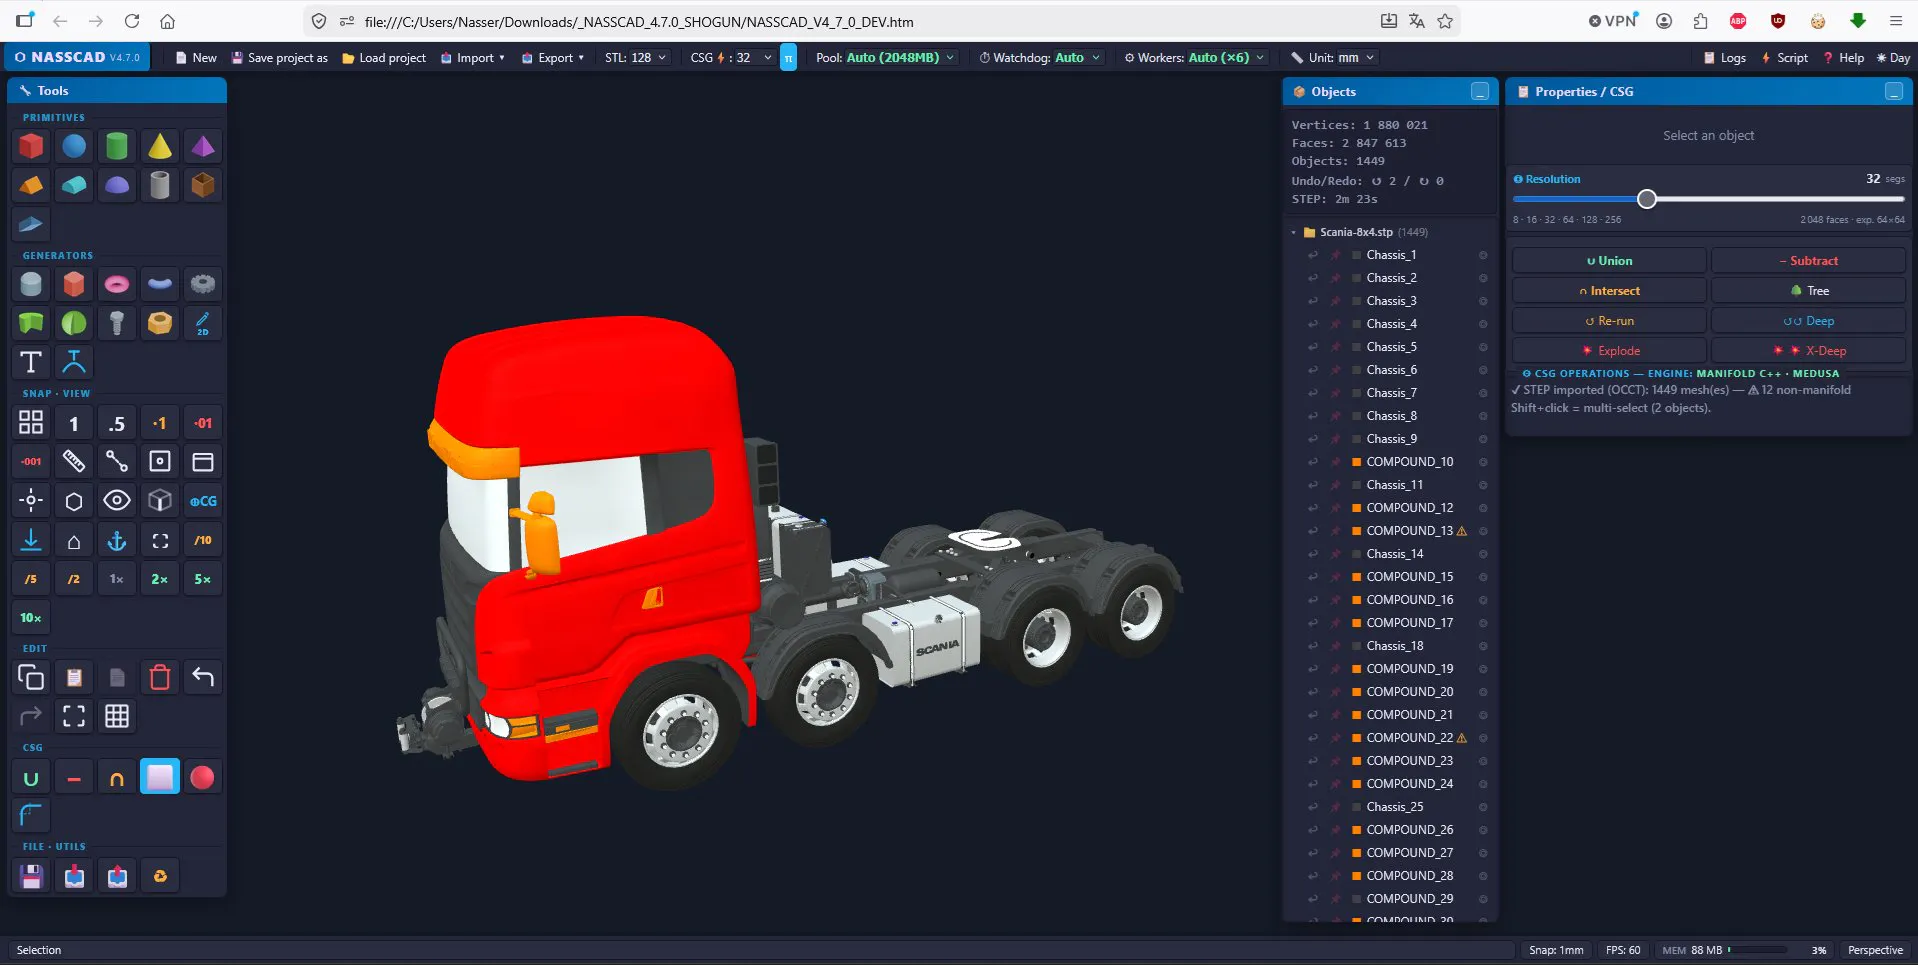Select the hex nut generator

[x=160, y=323]
